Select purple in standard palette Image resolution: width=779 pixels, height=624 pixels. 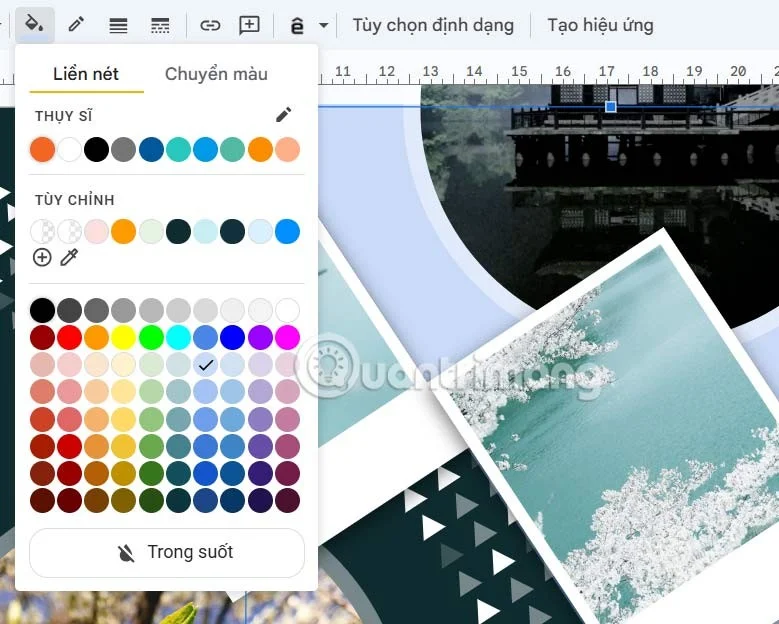(x=260, y=338)
